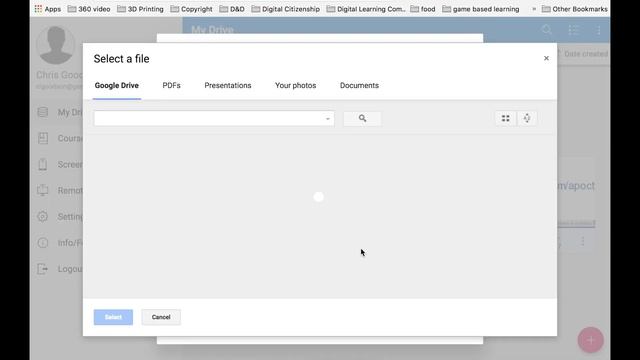
Task: Click the Logout sidebar icon
Action: [x=43, y=269]
